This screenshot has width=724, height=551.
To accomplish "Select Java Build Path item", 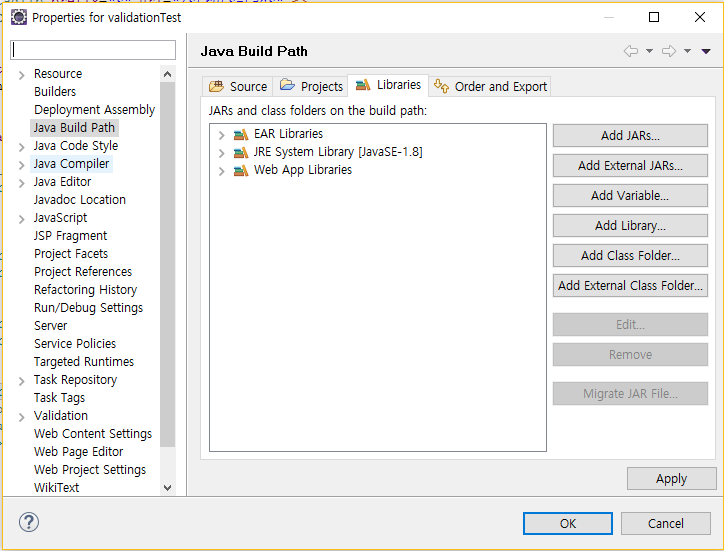I will pyautogui.click(x=74, y=127).
